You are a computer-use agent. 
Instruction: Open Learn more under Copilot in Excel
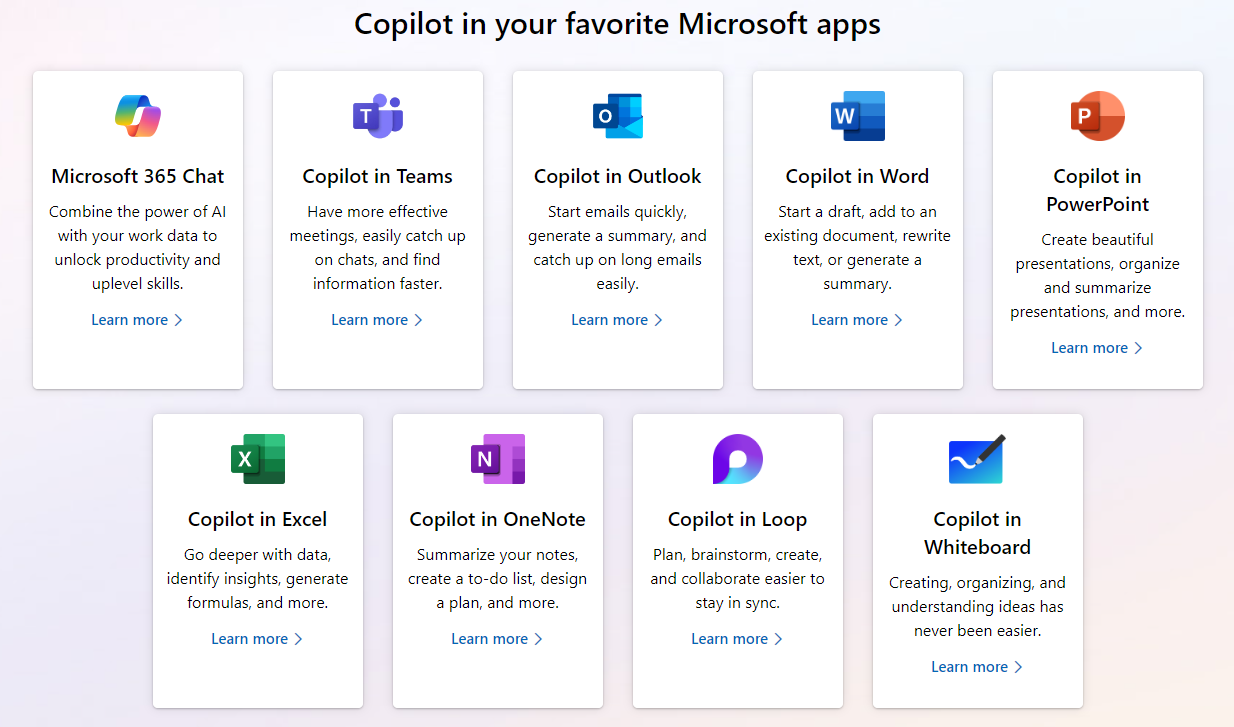pos(257,639)
